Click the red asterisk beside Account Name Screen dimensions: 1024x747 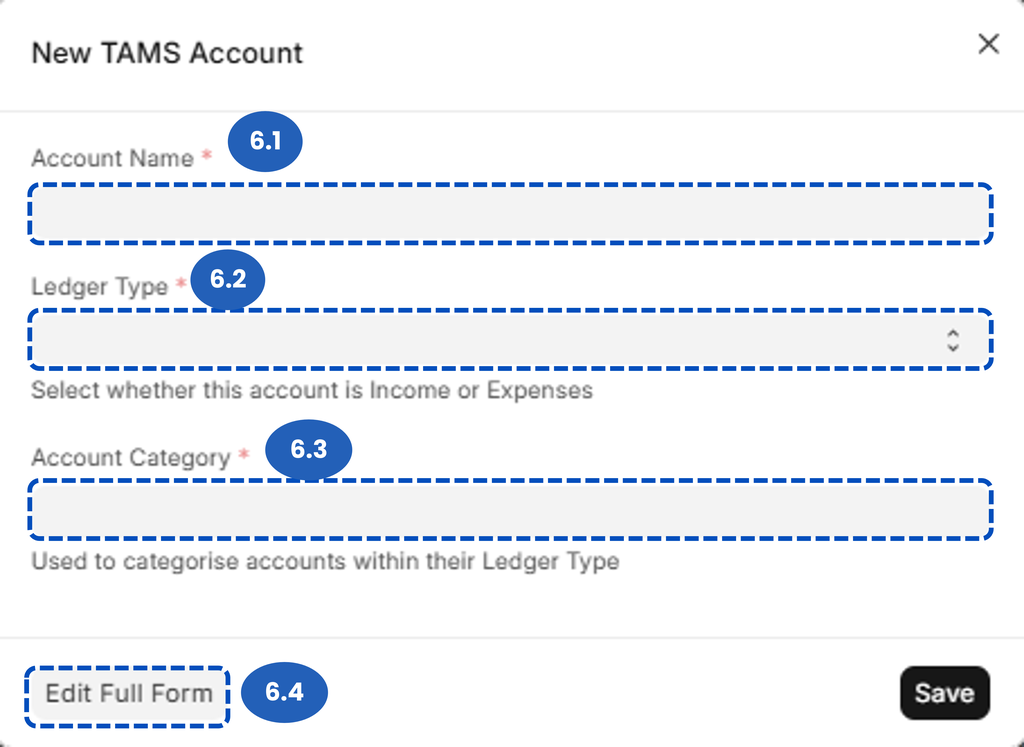click(207, 156)
